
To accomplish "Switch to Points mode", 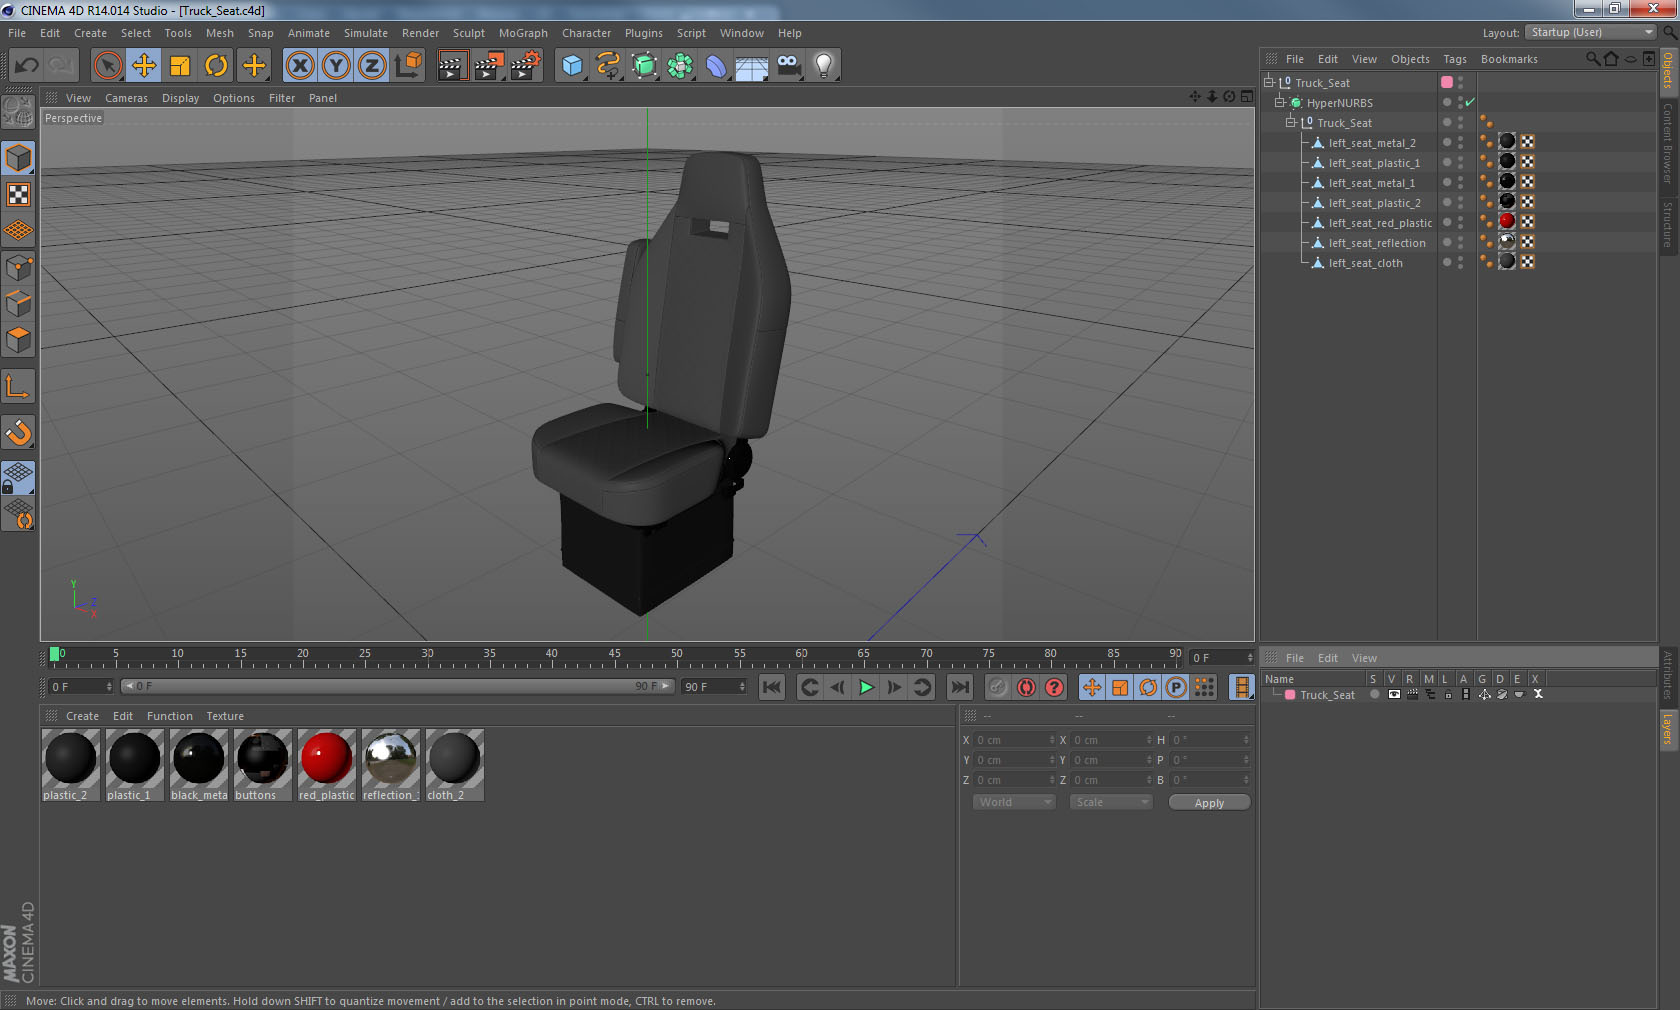I will pyautogui.click(x=18, y=267).
